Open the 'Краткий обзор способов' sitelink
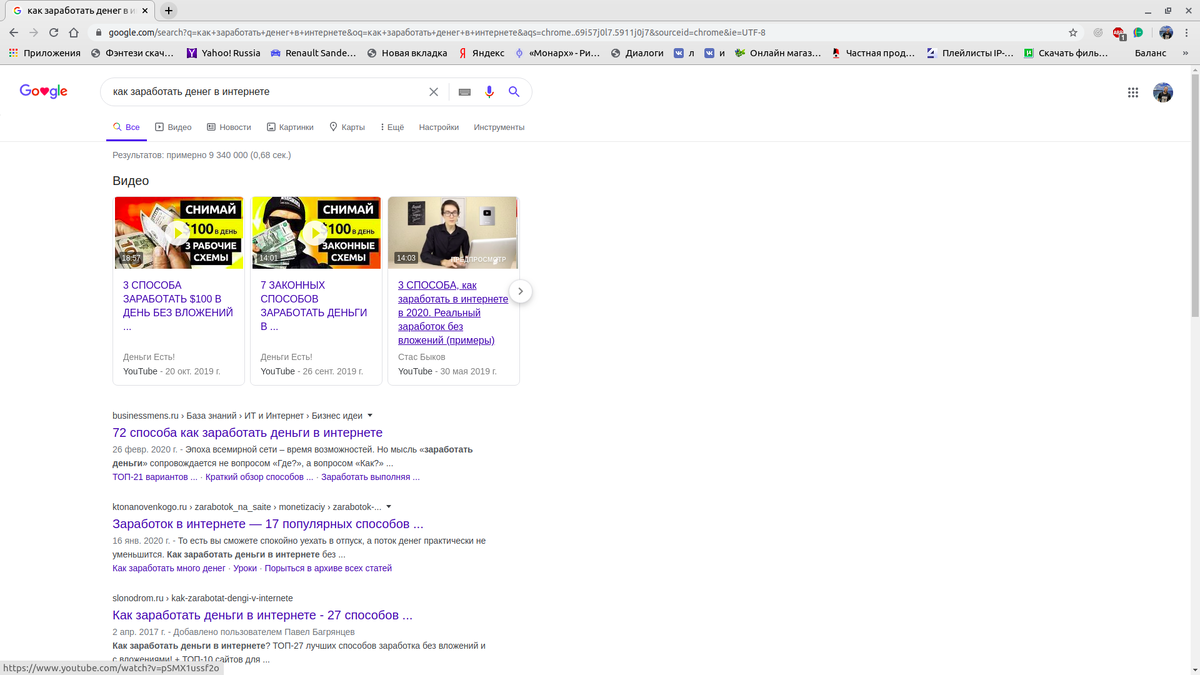The height and width of the screenshot is (675, 1200). (259, 477)
